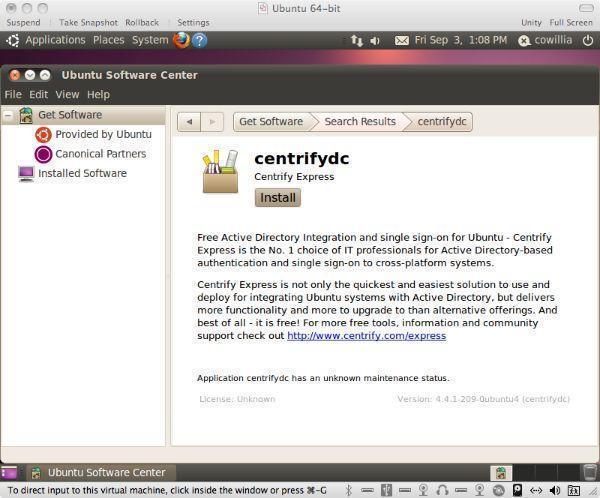Click Take Snapshot in the VM toolbar
Image resolution: width=600 pixels, height=498 pixels.
[88, 23]
